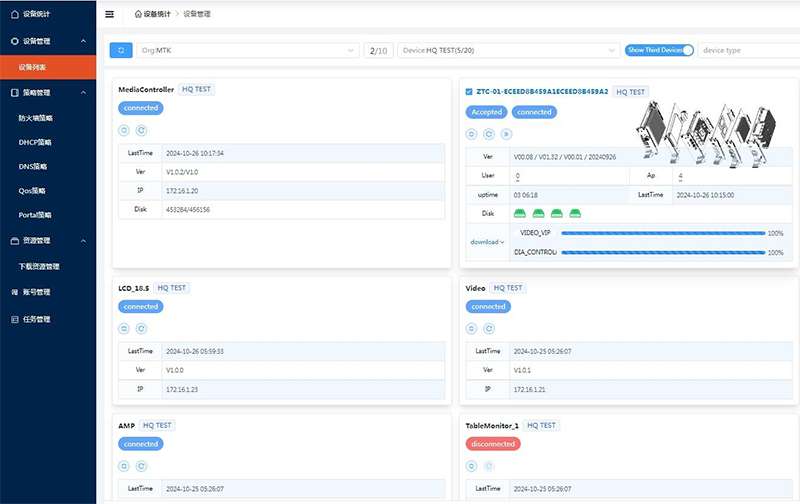Click the refresh arrow icon on LCD_18.5 card
The height and width of the screenshot is (504, 800).
pyautogui.click(x=141, y=329)
